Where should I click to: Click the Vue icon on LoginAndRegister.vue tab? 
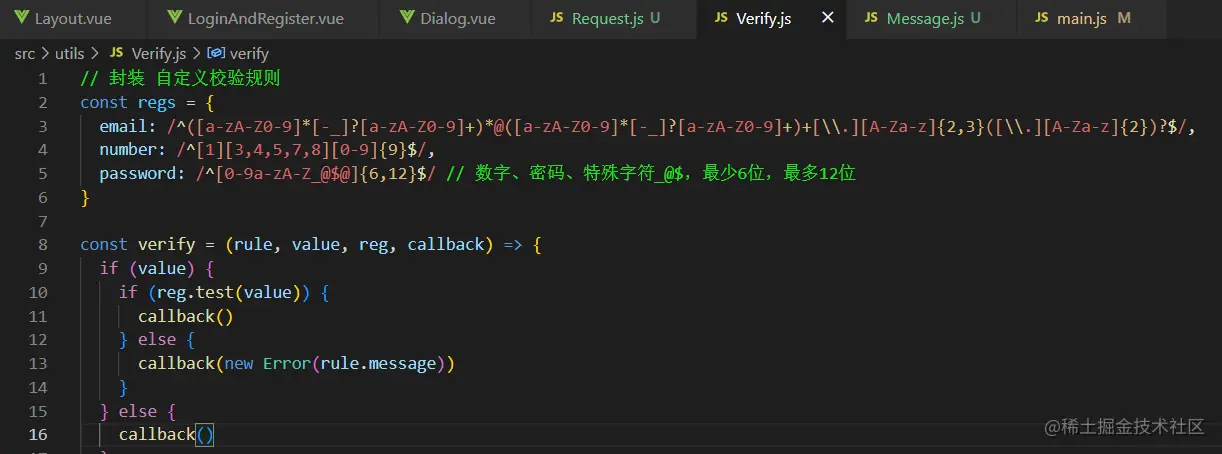pos(176,18)
